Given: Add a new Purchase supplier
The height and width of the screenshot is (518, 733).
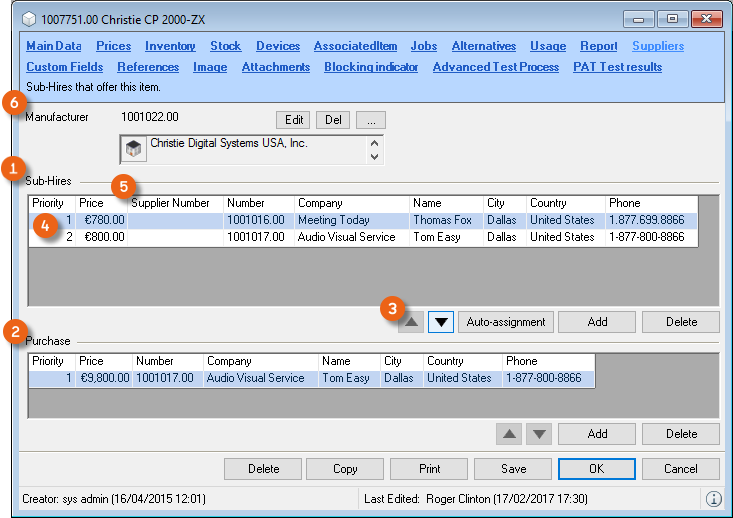Looking at the screenshot, I should (x=597, y=434).
